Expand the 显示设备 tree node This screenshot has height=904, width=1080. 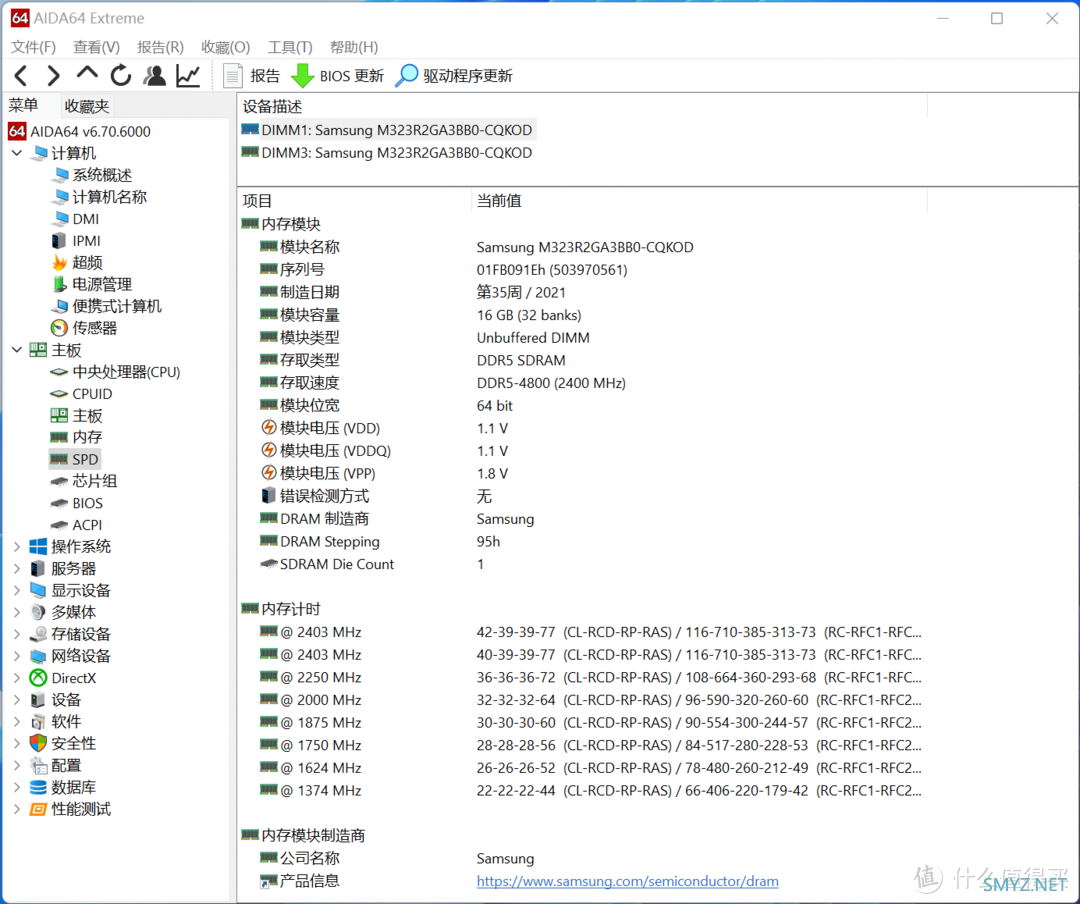tap(17, 590)
